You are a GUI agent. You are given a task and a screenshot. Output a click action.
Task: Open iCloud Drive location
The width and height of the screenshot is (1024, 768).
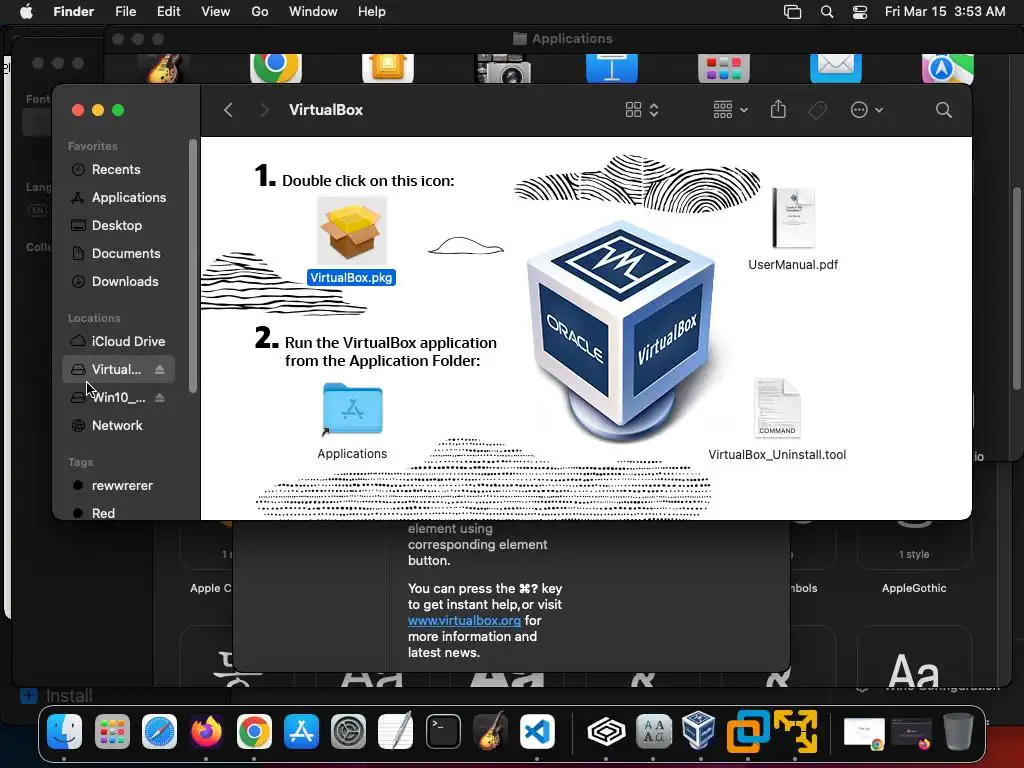tap(118, 342)
